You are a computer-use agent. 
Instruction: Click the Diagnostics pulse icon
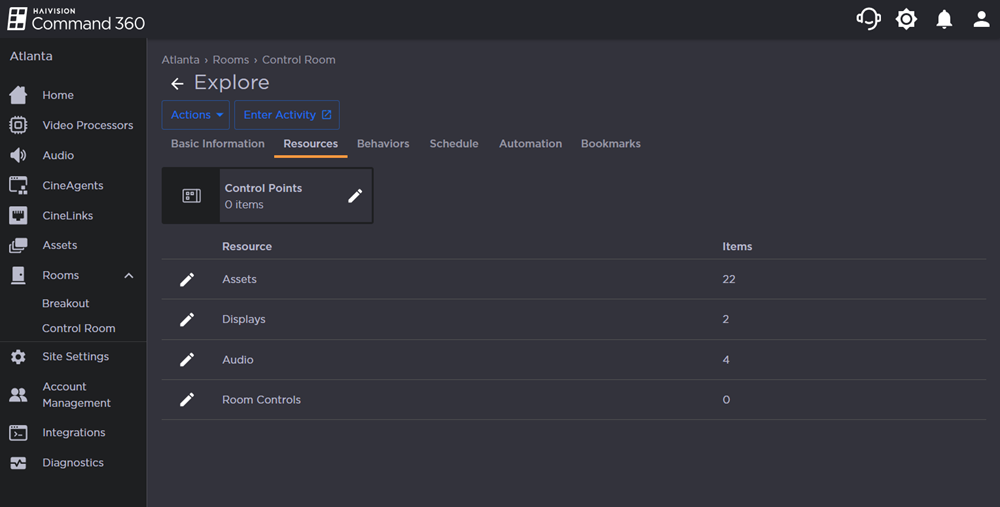pos(18,463)
